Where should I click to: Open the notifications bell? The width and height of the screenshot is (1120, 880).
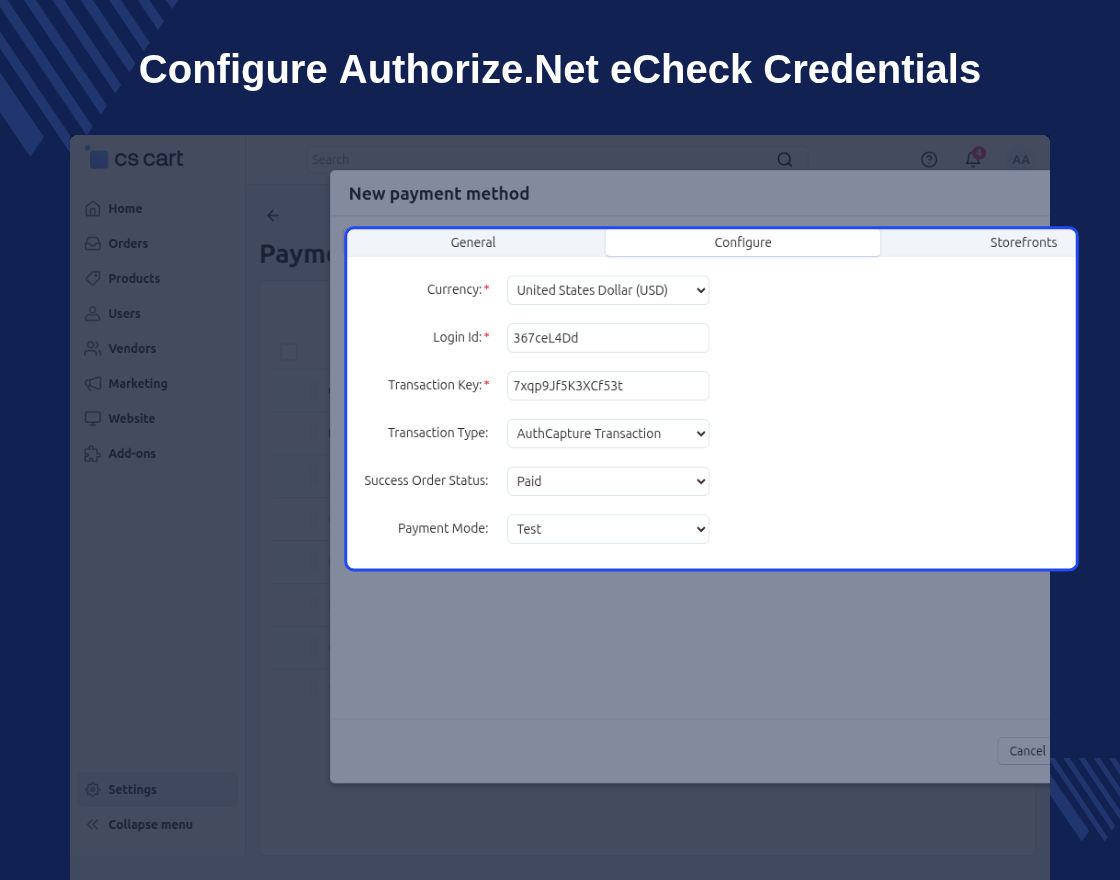[x=973, y=159]
